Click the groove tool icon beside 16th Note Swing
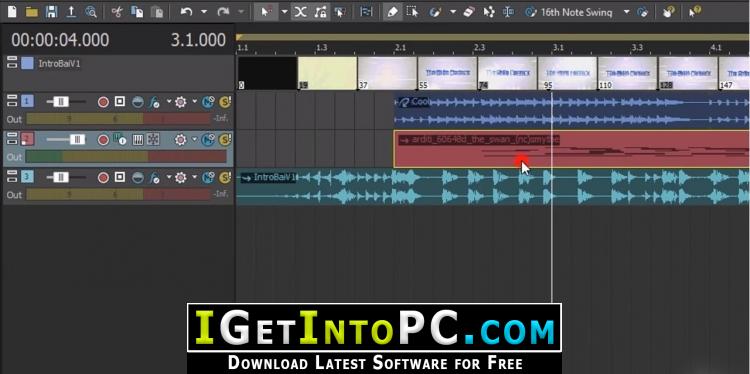 point(531,12)
